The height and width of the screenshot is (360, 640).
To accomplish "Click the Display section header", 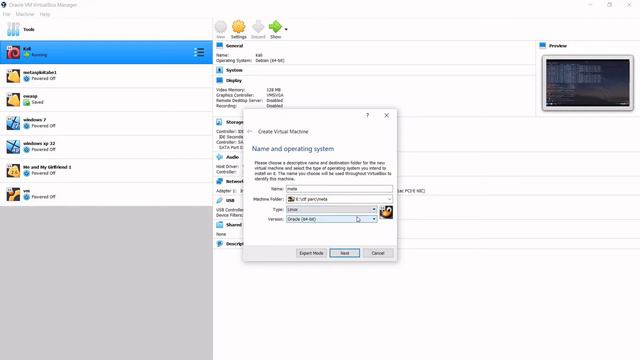I will click(x=233, y=80).
